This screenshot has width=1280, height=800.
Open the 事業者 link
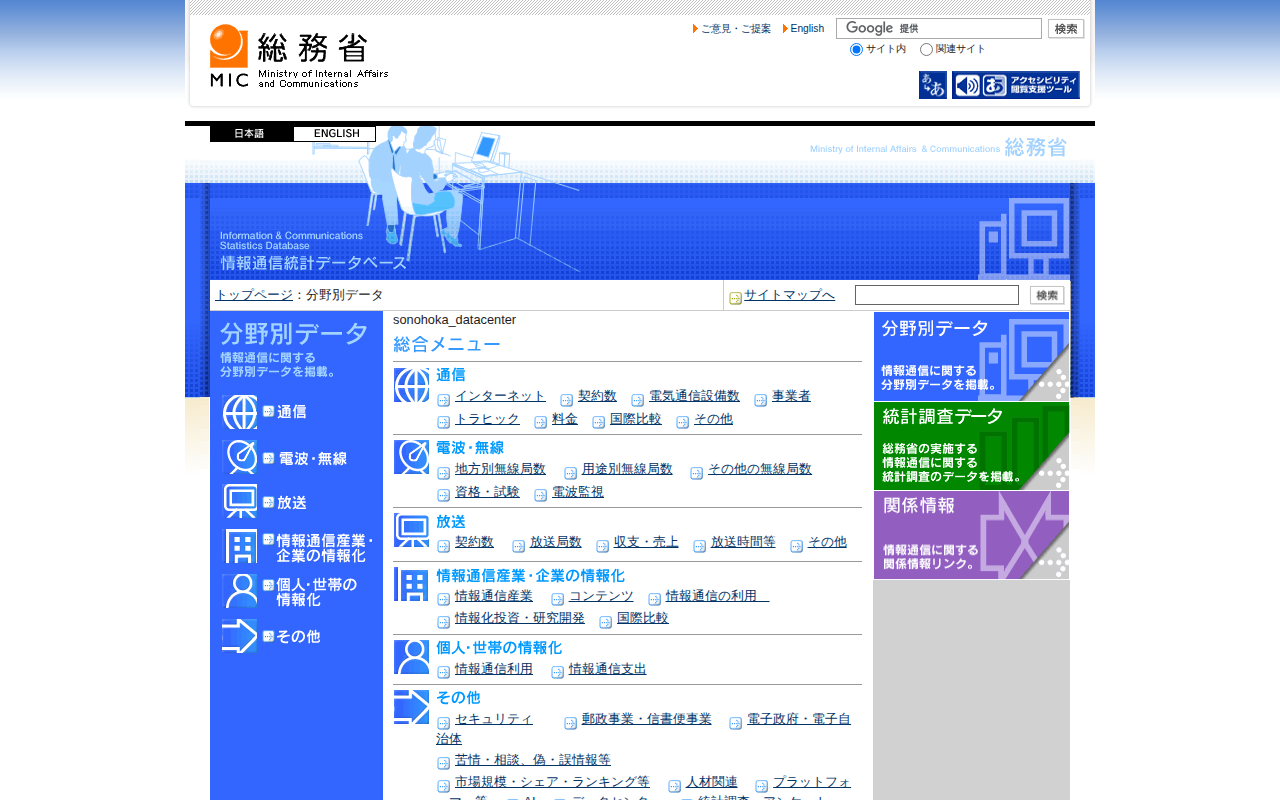[791, 396]
